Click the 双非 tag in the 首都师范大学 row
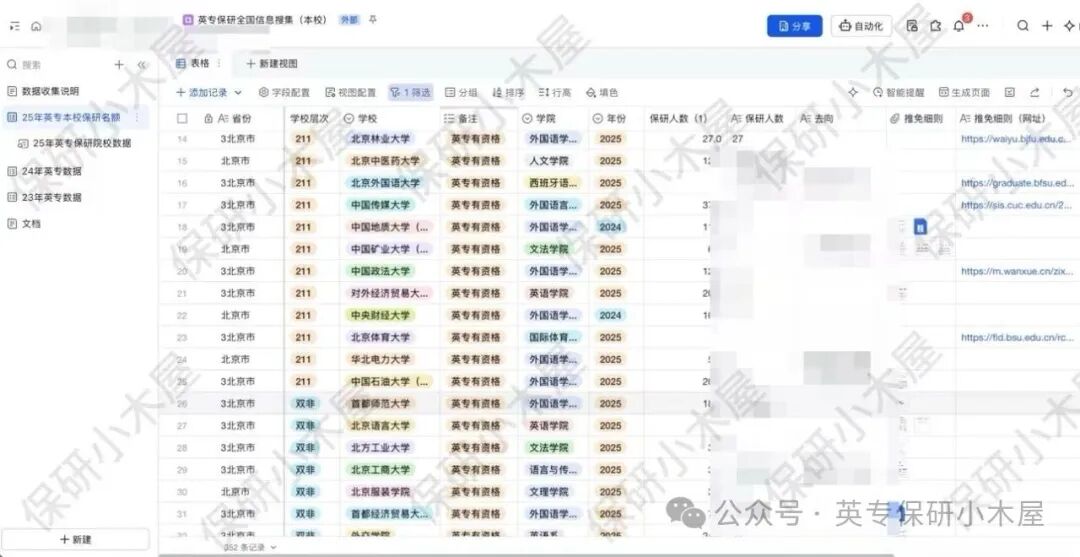Screen dimensions: 1080x557 point(305,403)
